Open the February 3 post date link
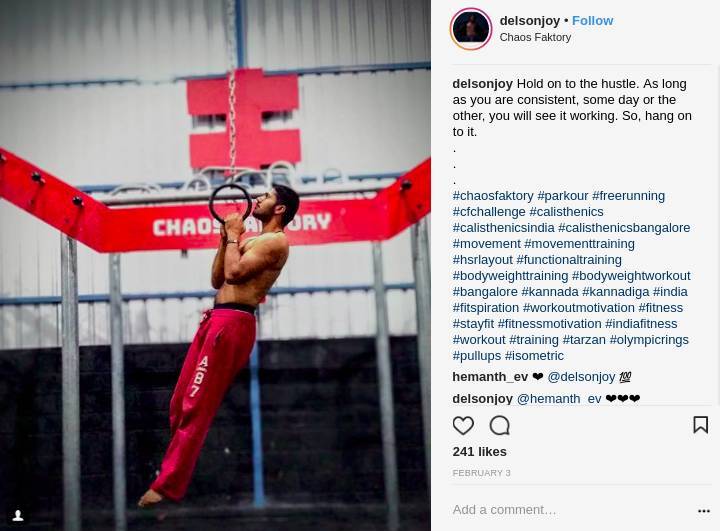This screenshot has width=720, height=531. [x=481, y=473]
